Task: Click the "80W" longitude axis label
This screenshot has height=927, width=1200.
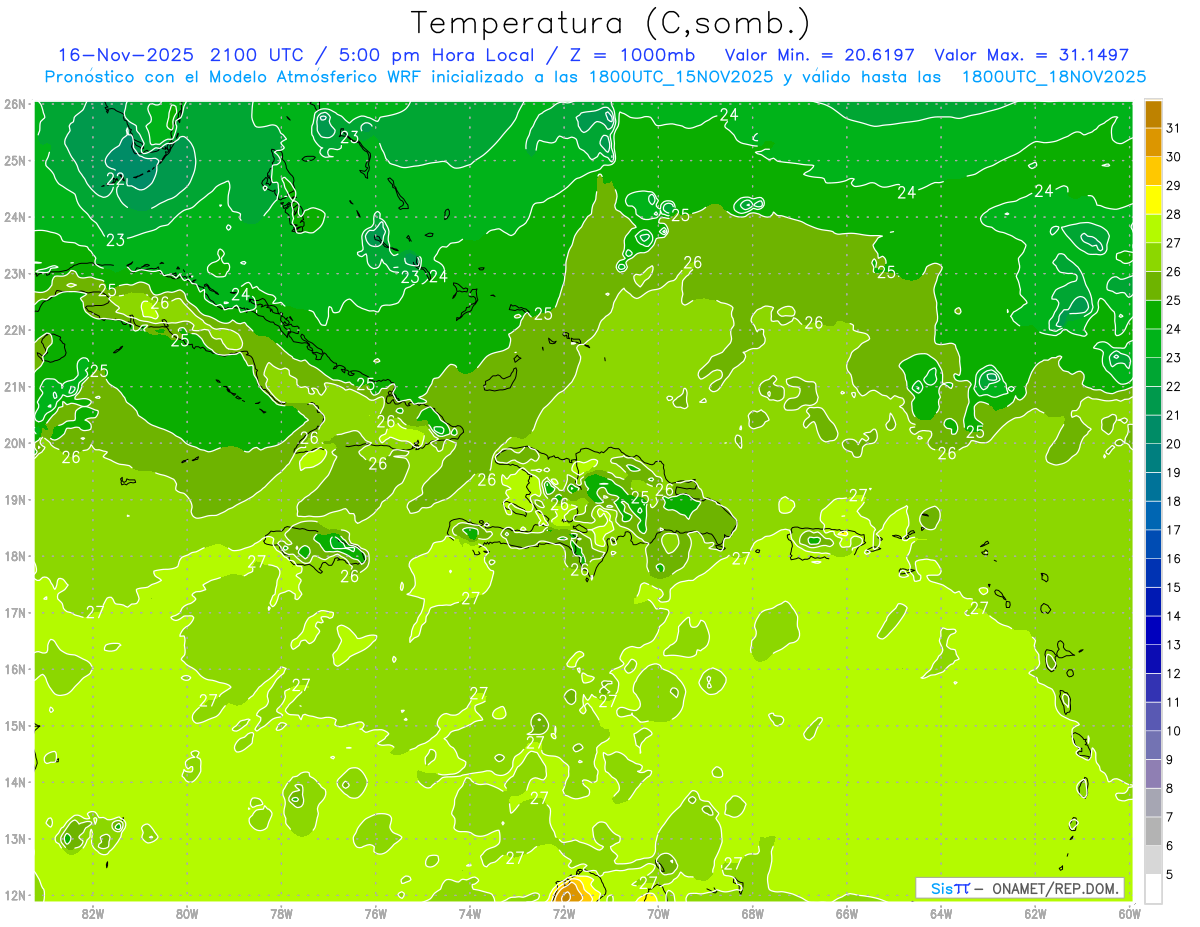Action: pos(187,913)
